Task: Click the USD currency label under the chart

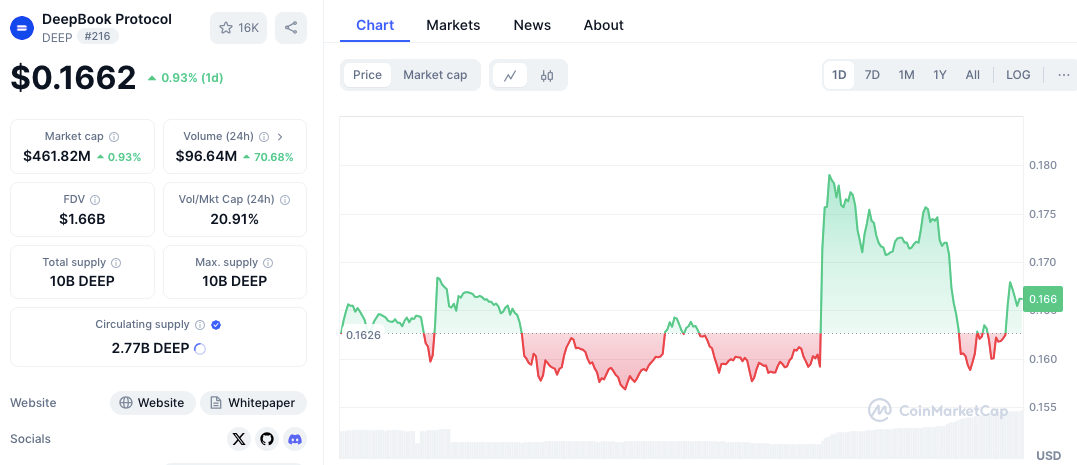Action: 1049,455
